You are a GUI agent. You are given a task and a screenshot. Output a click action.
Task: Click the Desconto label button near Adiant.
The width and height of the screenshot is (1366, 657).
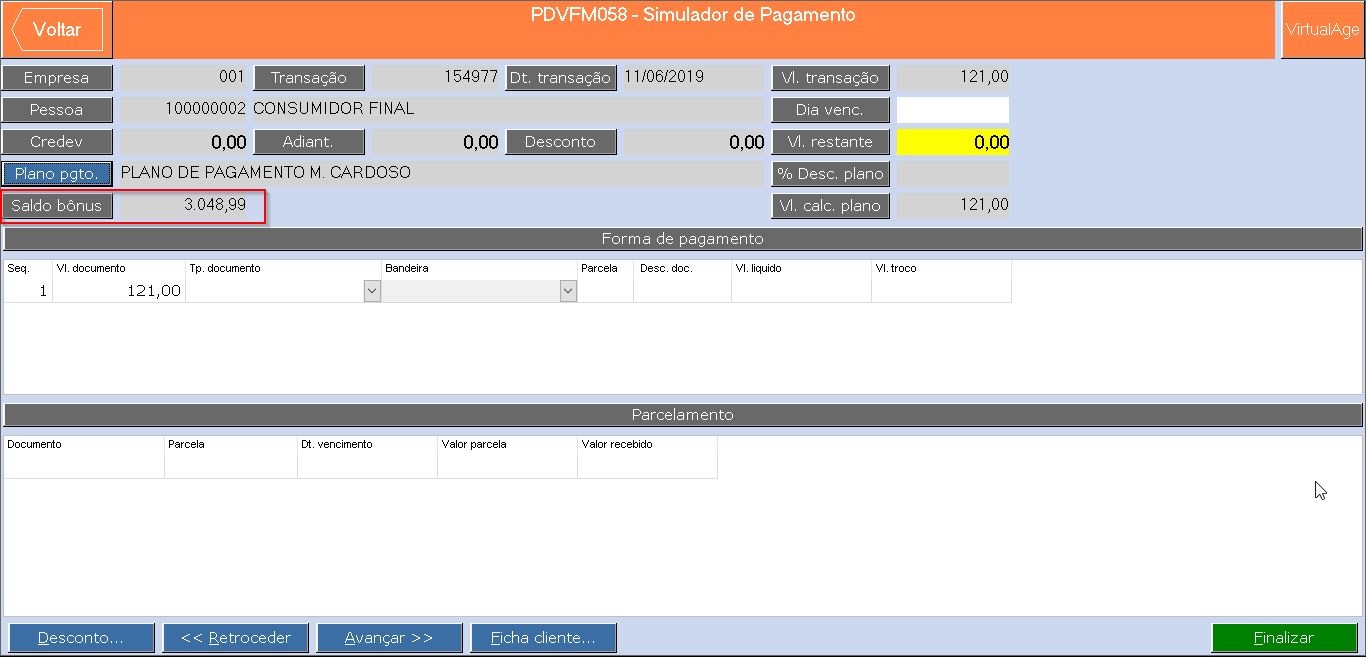coord(561,142)
